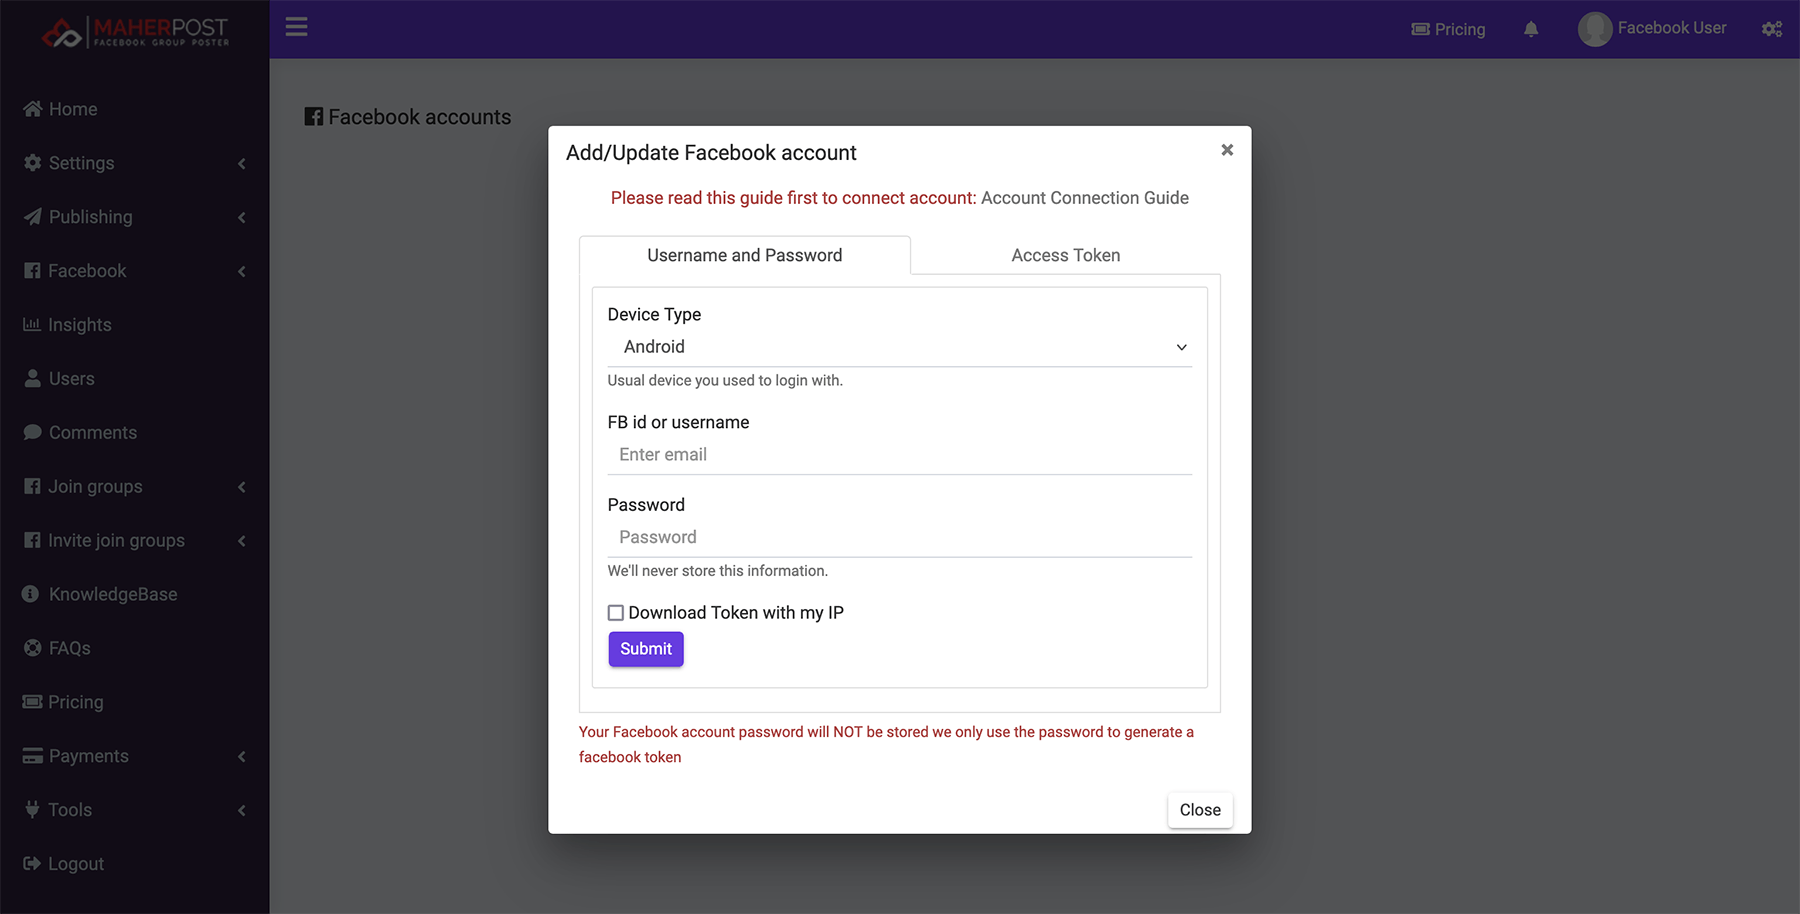The height and width of the screenshot is (914, 1800).
Task: Open FAQs menu item
Action: tap(70, 648)
